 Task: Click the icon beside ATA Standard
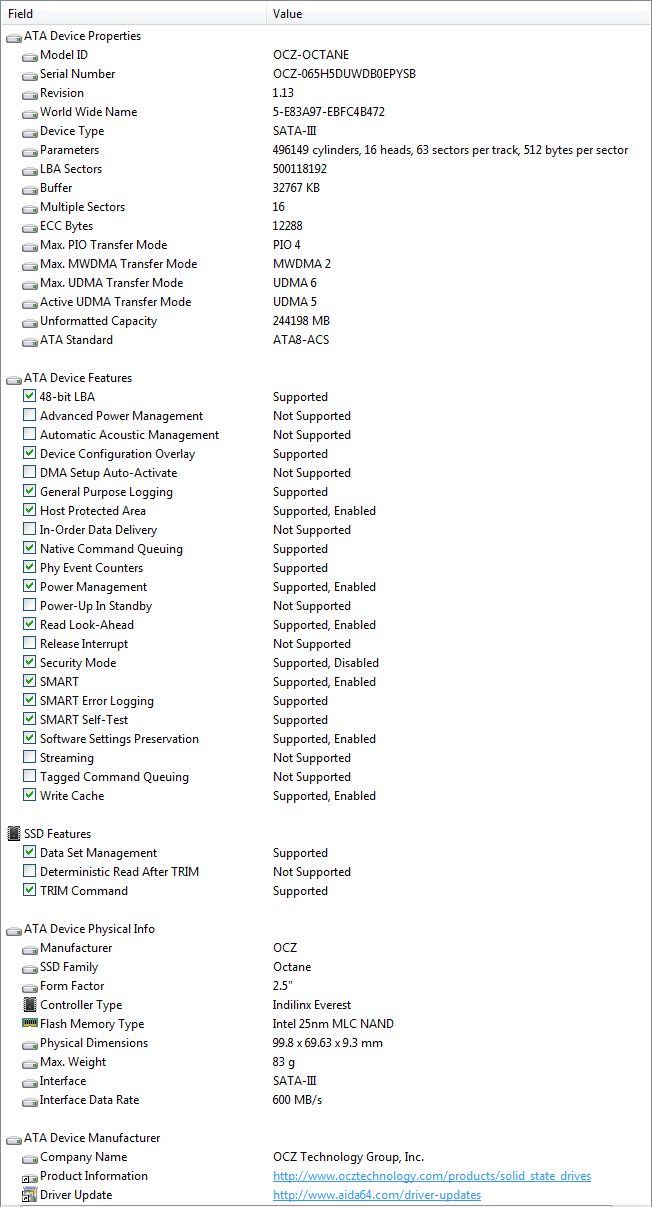(x=29, y=341)
